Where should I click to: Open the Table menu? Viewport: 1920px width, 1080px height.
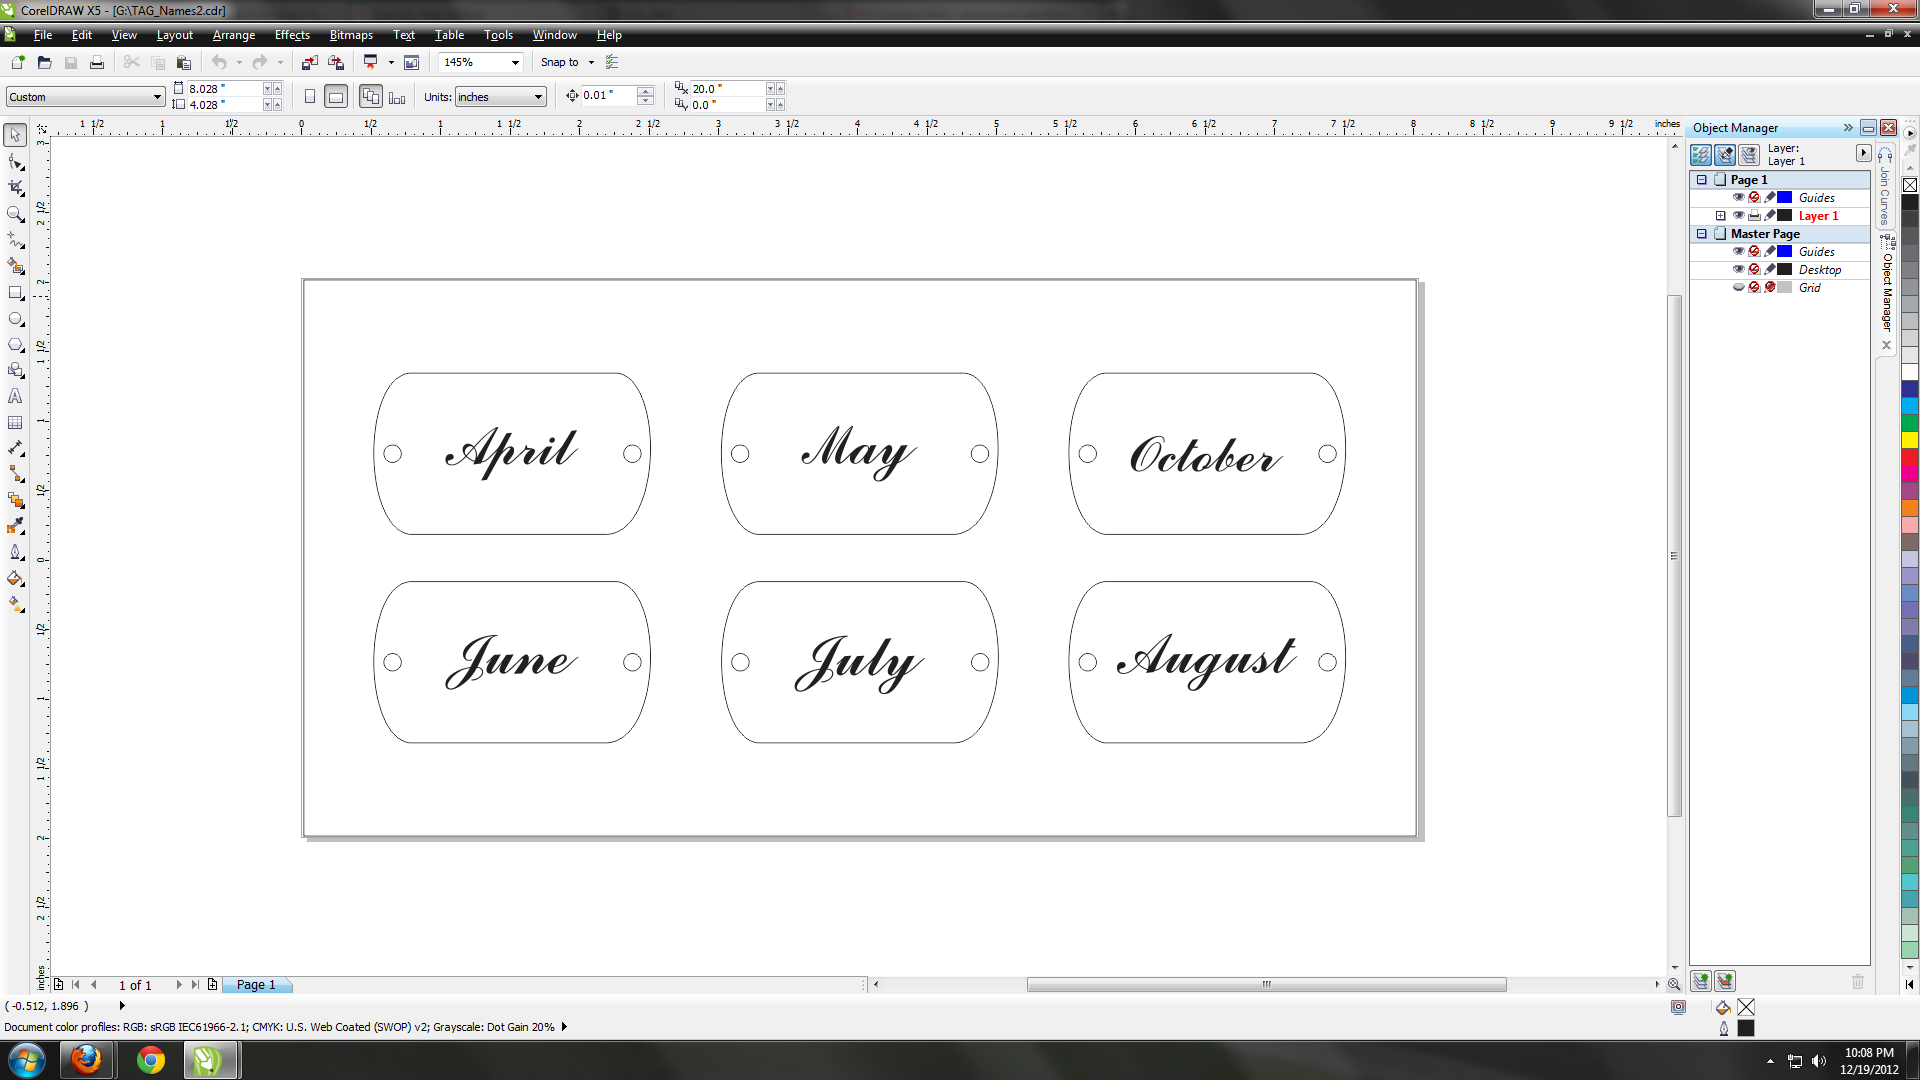450,34
